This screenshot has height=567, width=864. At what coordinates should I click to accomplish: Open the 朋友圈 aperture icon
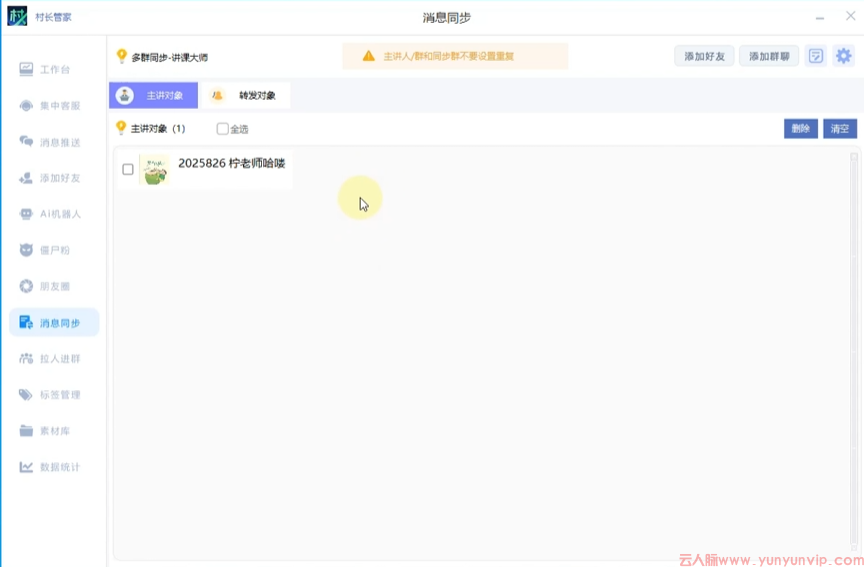coord(26,286)
